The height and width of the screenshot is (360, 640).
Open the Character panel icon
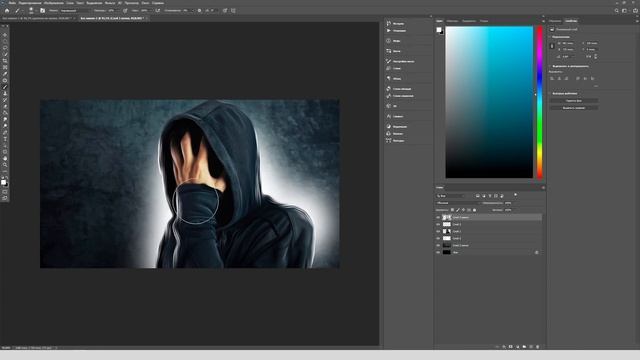(389, 116)
